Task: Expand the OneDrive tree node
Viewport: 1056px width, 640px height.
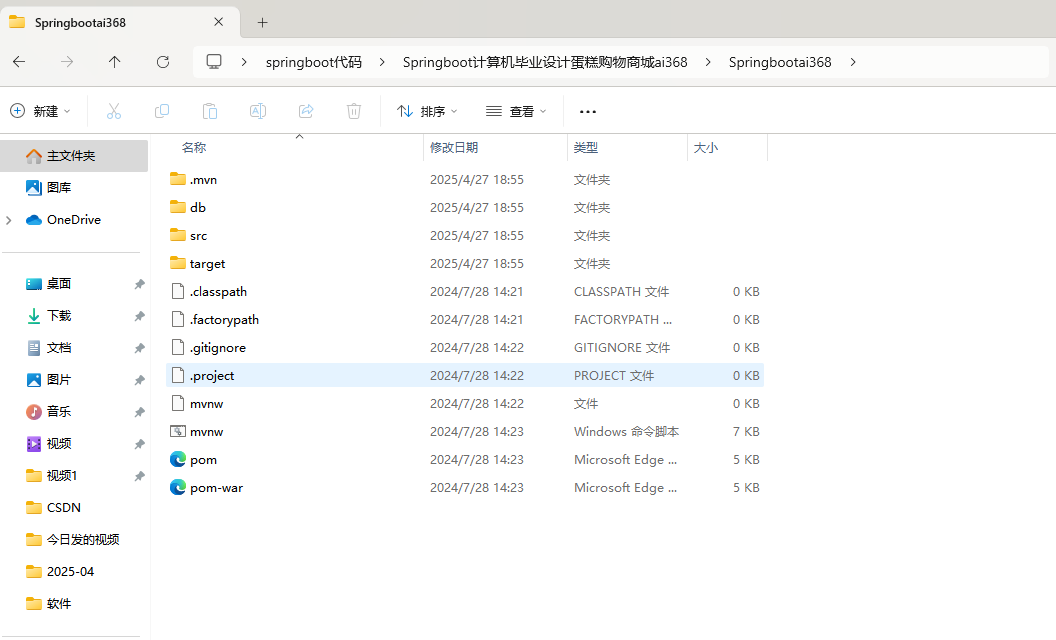Action: [x=9, y=220]
